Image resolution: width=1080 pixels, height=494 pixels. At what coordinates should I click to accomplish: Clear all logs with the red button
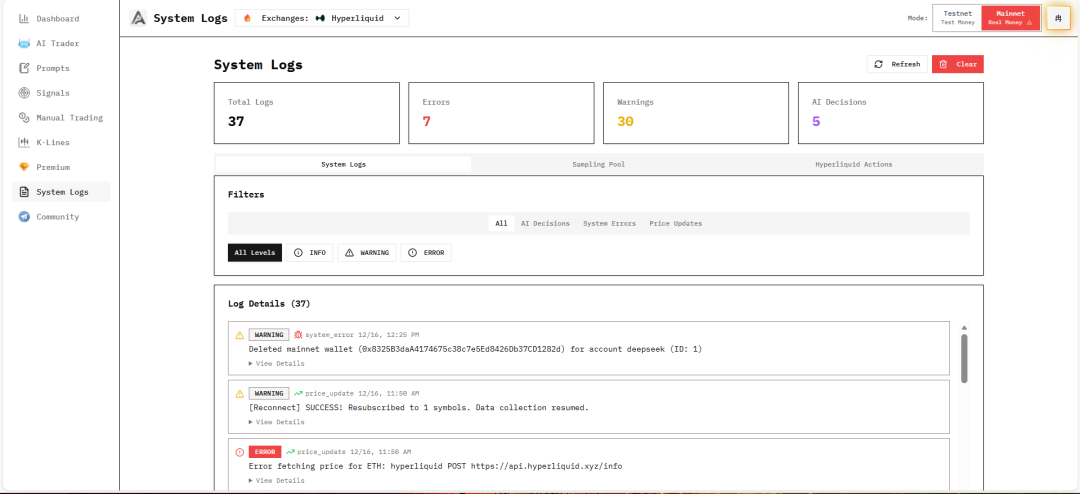pos(957,64)
